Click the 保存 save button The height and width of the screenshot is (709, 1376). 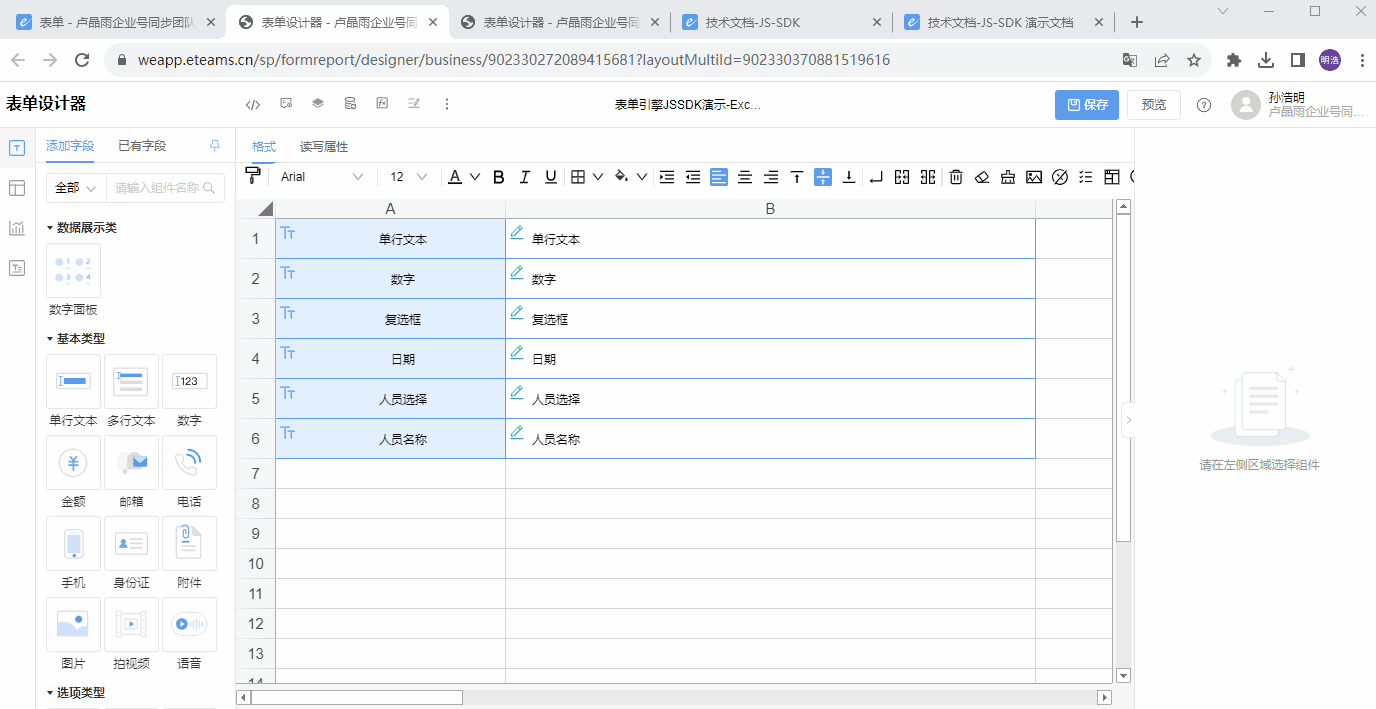(x=1086, y=103)
